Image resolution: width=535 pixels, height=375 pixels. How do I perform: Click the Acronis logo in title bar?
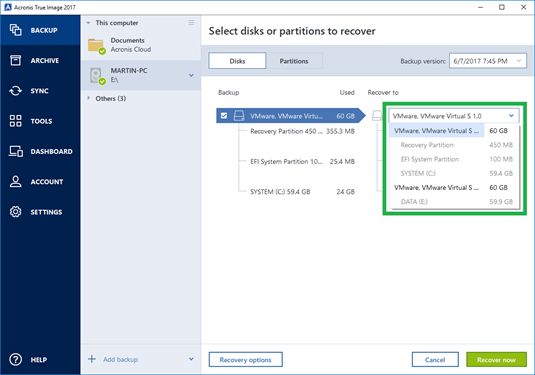(x=8, y=7)
